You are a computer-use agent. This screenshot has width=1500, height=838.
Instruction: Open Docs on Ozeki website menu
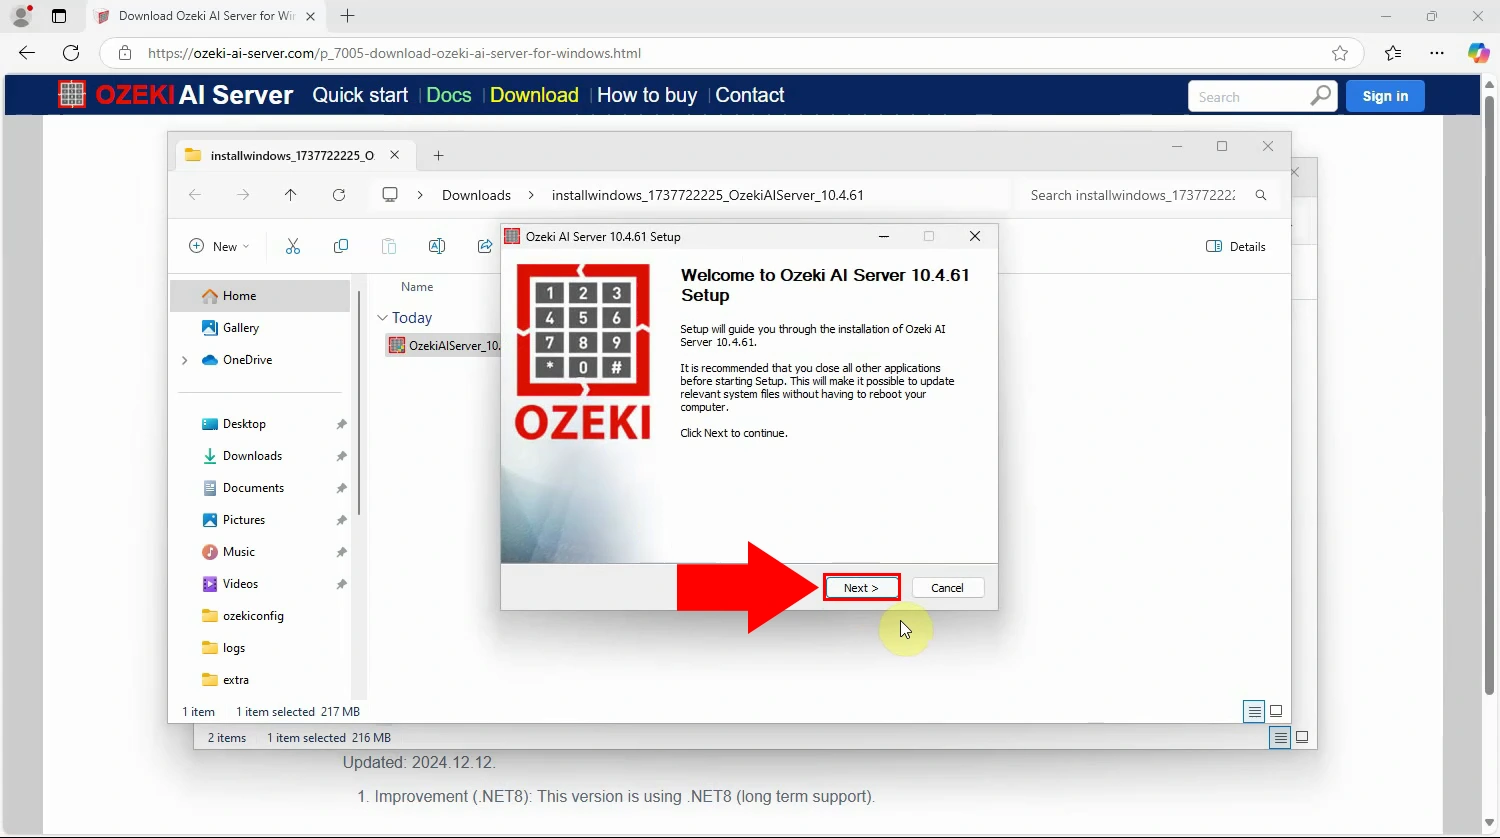[448, 95]
